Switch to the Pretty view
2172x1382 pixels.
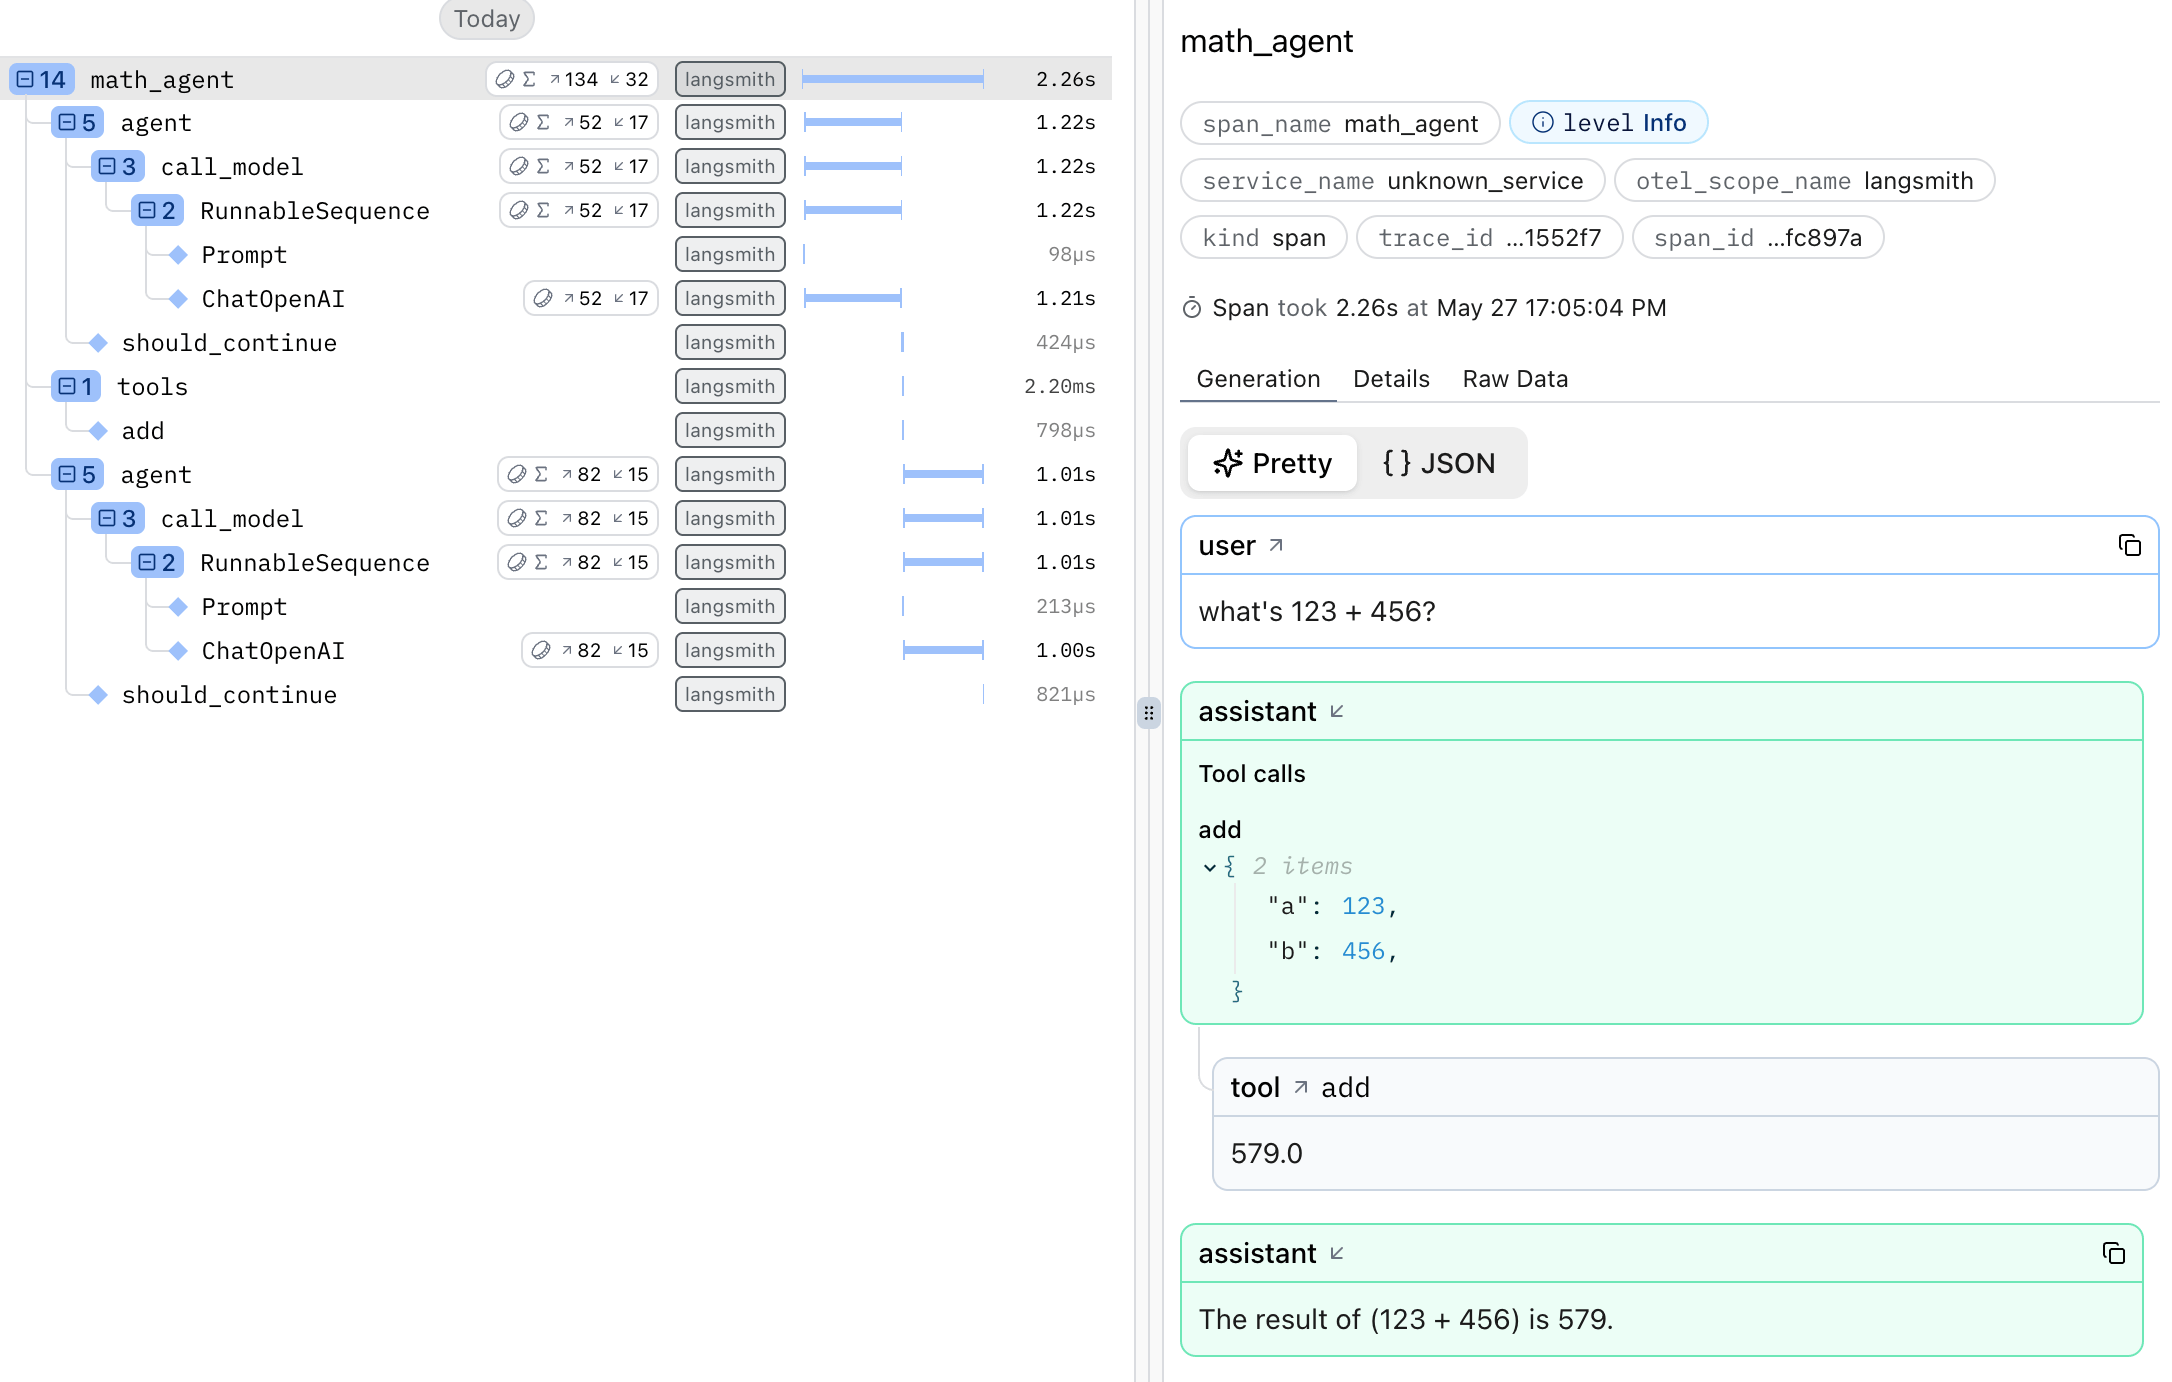click(1273, 463)
